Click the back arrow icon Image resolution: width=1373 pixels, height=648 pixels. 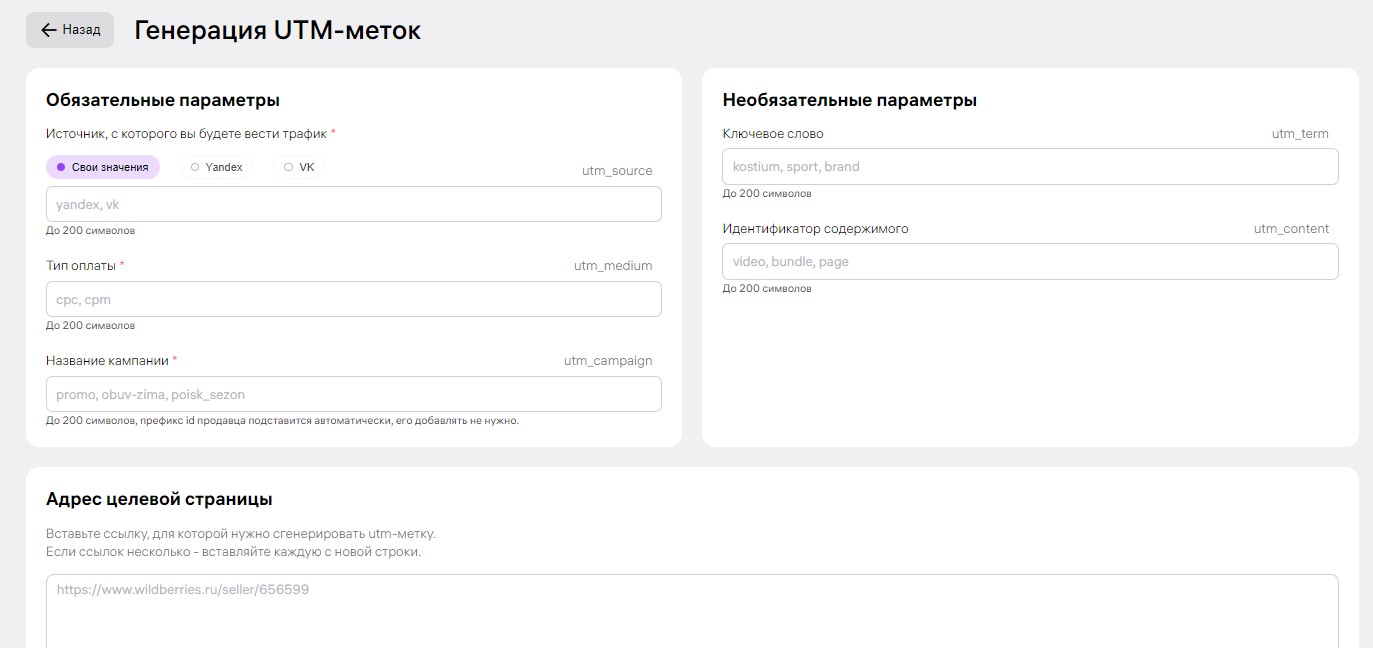pos(48,30)
